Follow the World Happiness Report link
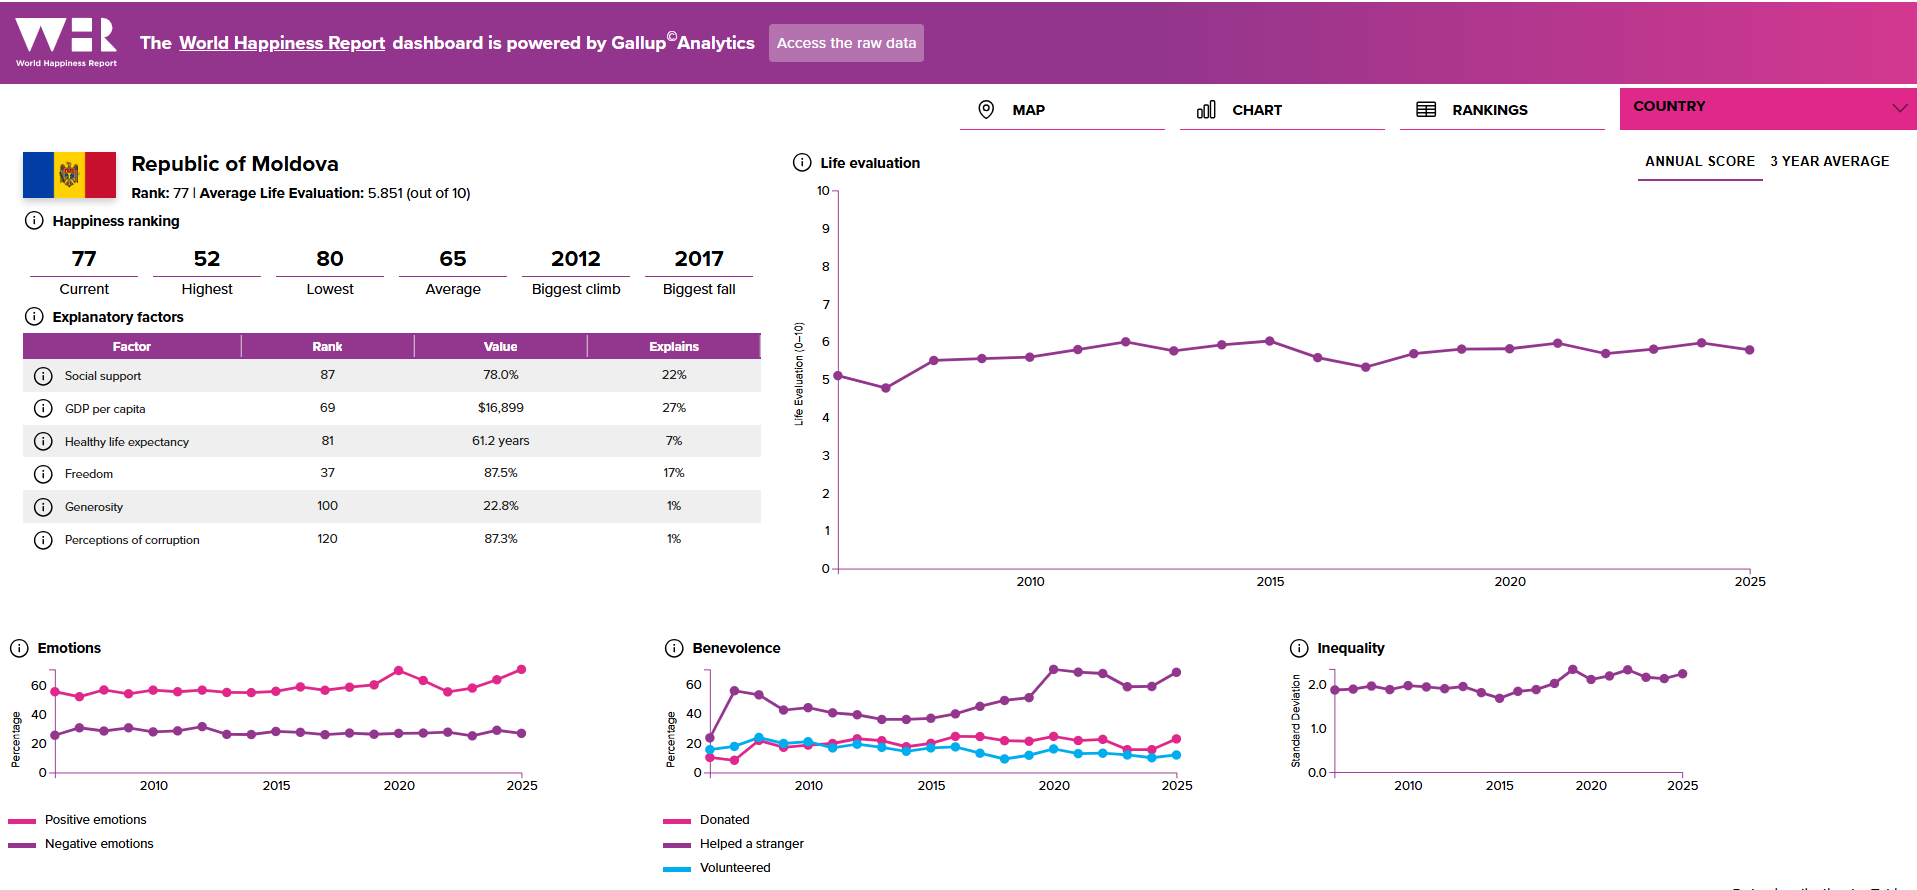Screen dimensions: 1917x890 tap(282, 43)
